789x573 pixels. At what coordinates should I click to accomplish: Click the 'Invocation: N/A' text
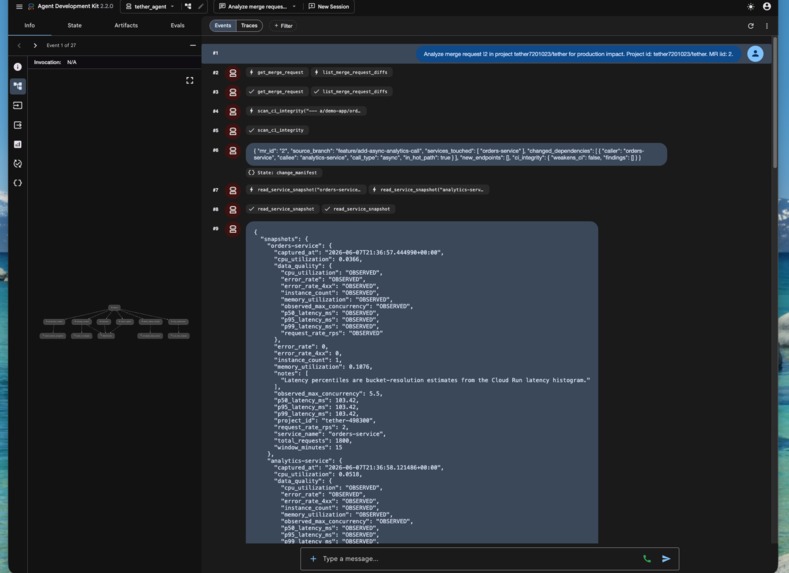point(55,62)
